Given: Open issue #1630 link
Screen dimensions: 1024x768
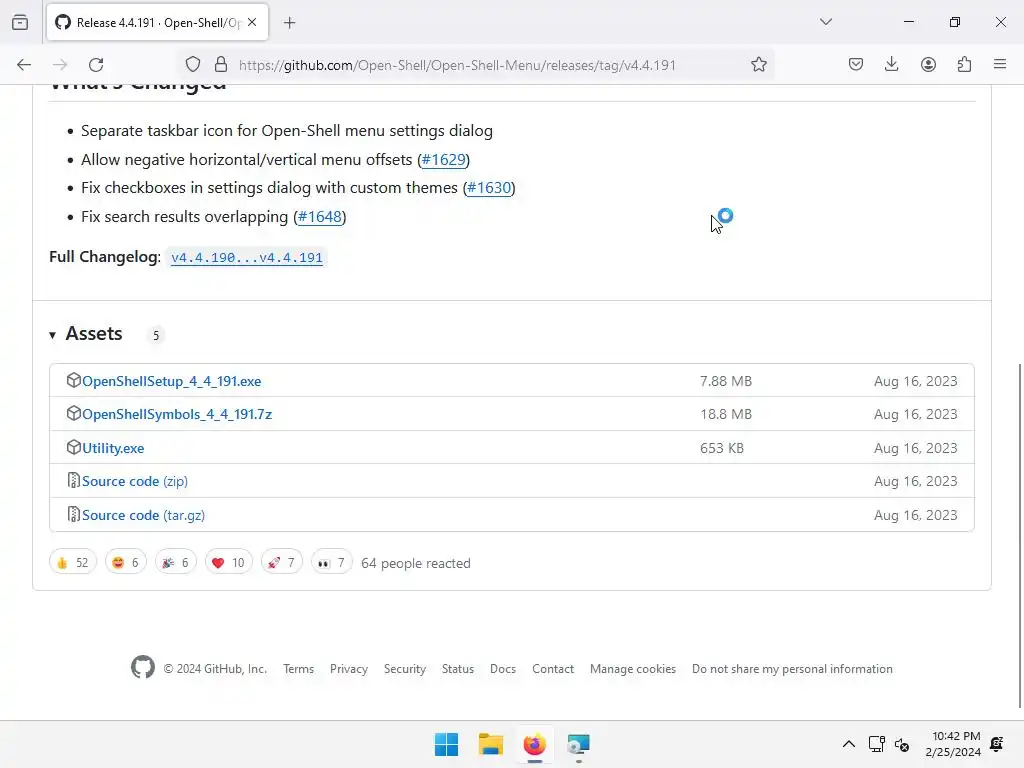Looking at the screenshot, I should pyautogui.click(x=489, y=188).
